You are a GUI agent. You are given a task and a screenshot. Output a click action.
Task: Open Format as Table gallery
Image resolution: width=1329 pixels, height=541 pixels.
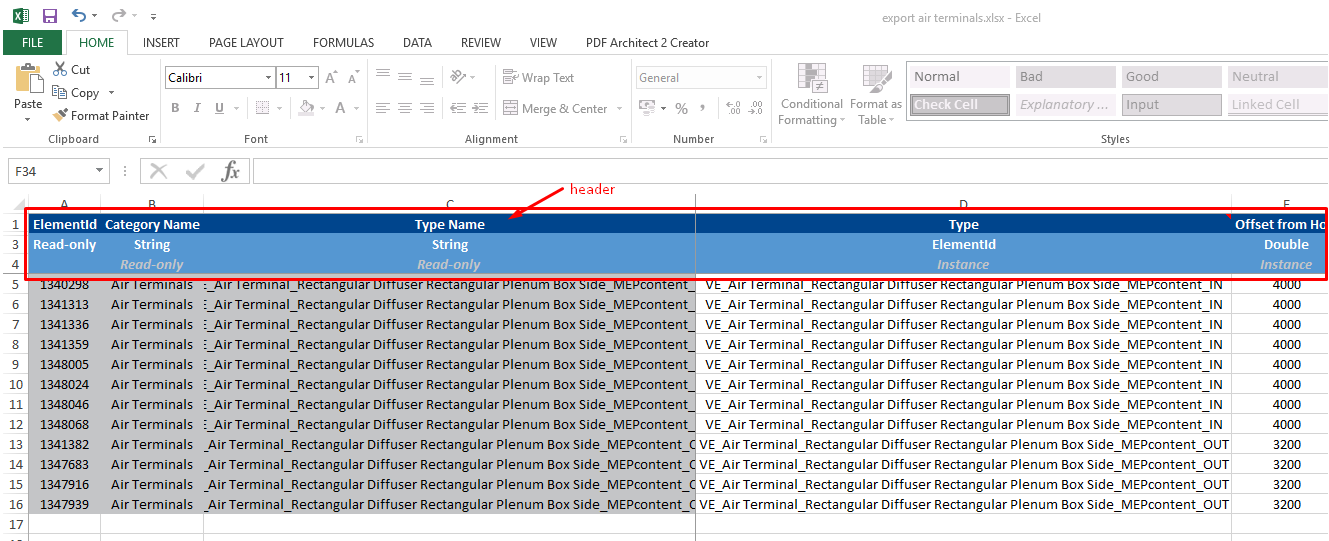point(876,95)
